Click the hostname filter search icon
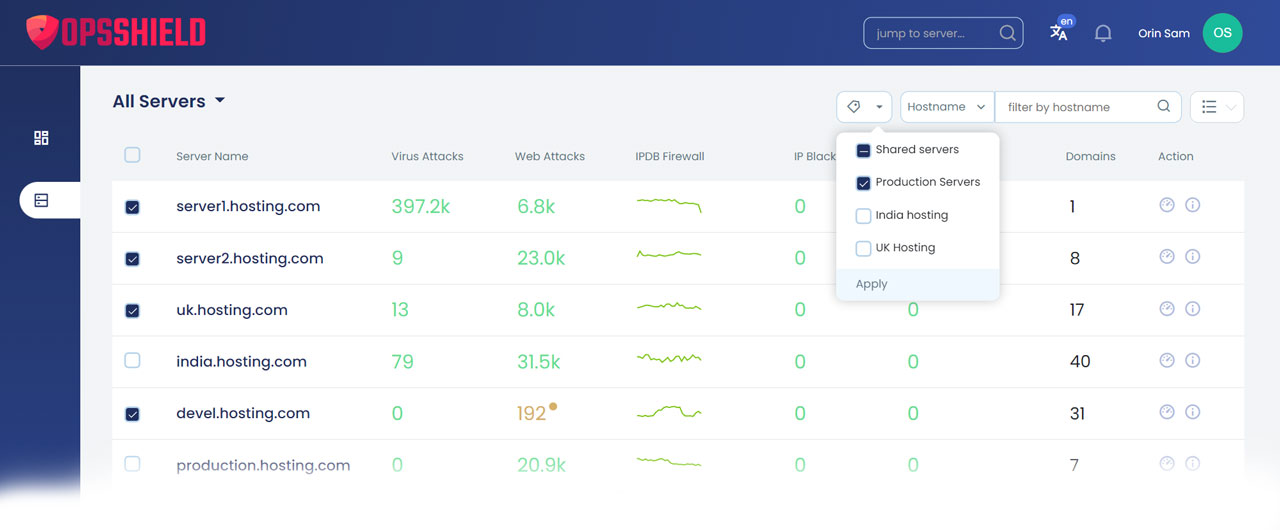This screenshot has height=530, width=1280. tap(1163, 107)
